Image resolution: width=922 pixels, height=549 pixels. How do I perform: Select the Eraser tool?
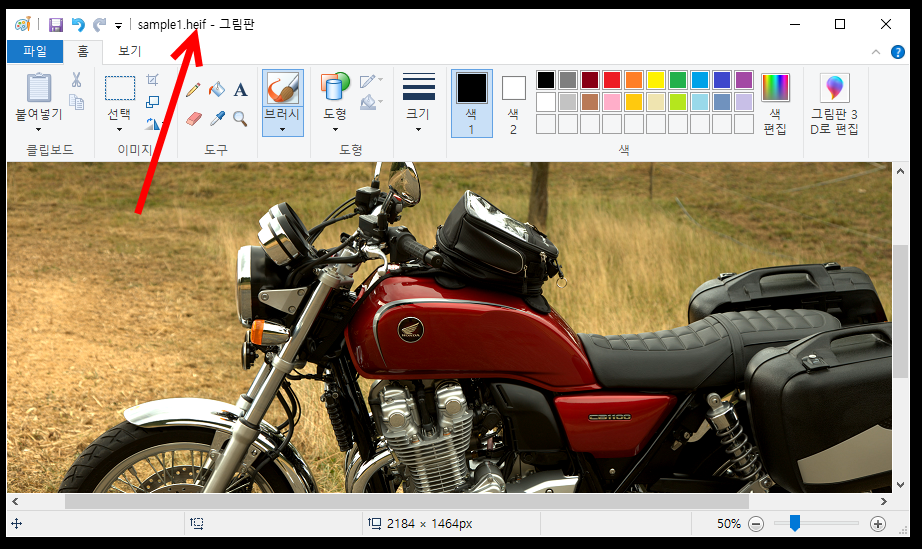(193, 119)
